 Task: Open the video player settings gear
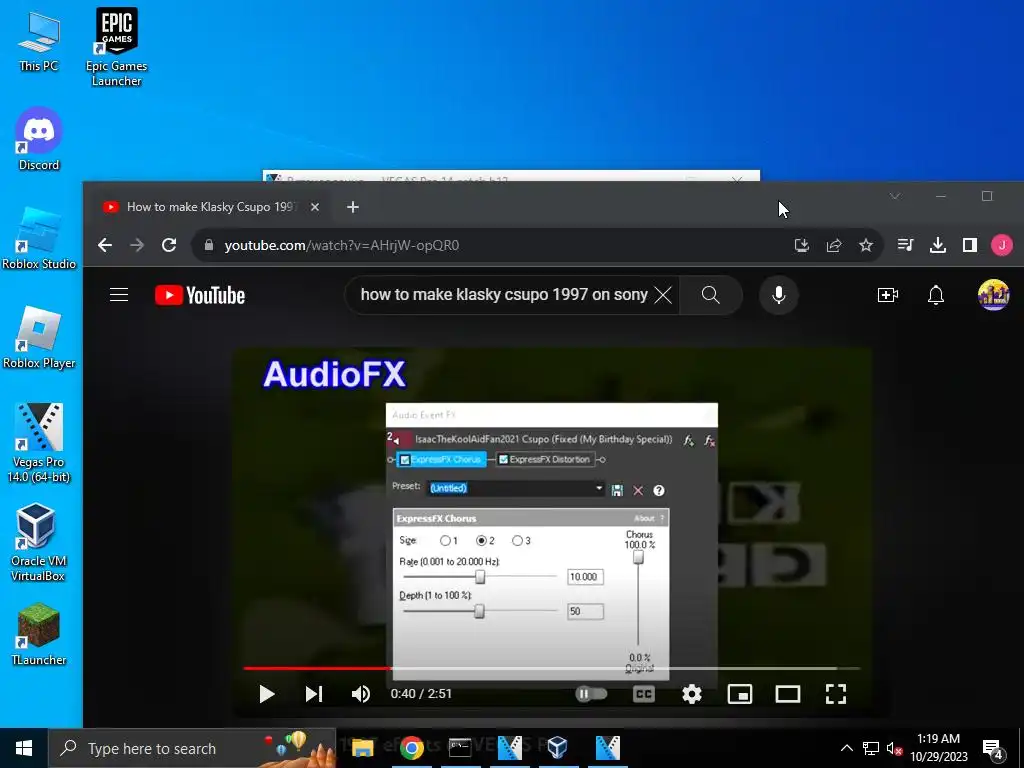coord(692,694)
